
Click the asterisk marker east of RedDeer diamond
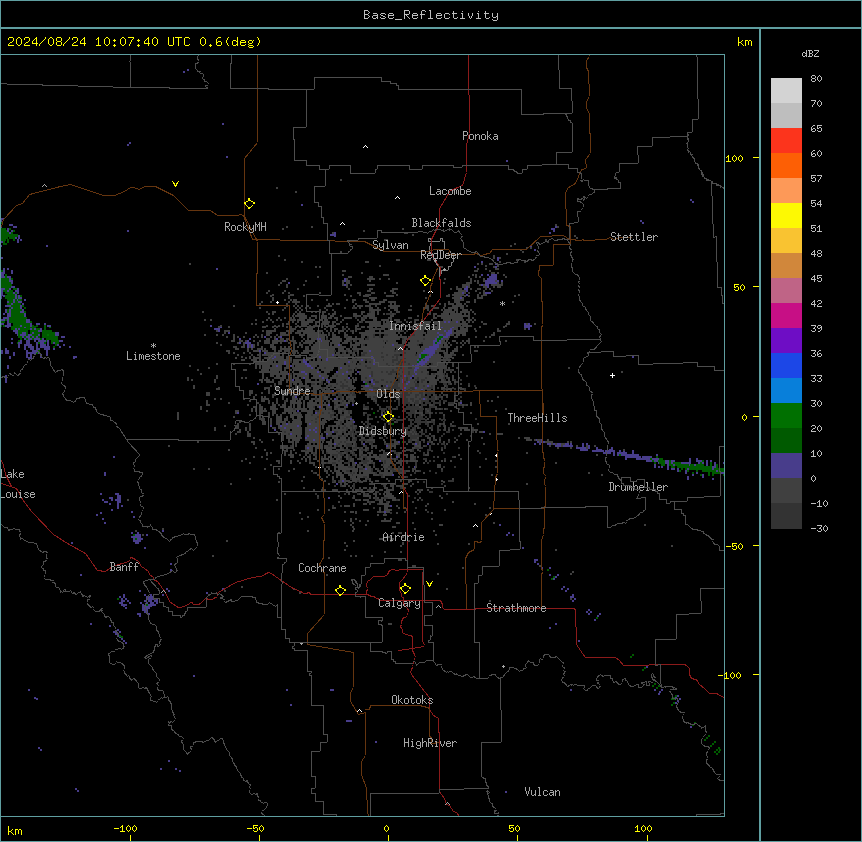pyautogui.click(x=502, y=303)
